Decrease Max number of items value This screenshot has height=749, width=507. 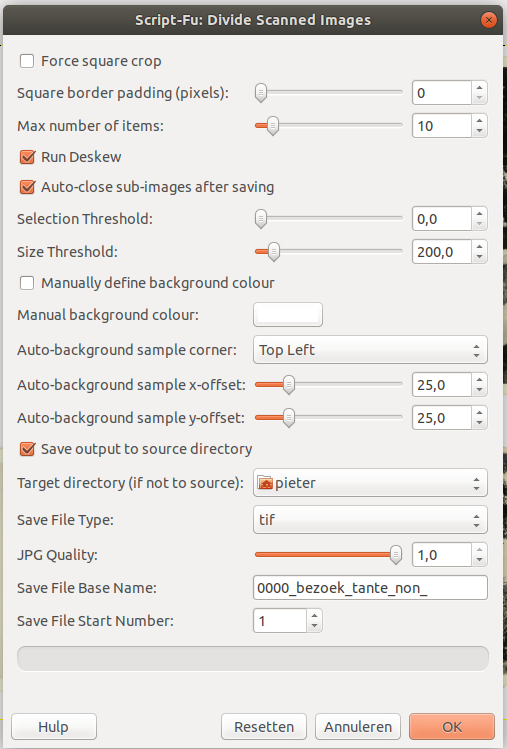(479, 131)
